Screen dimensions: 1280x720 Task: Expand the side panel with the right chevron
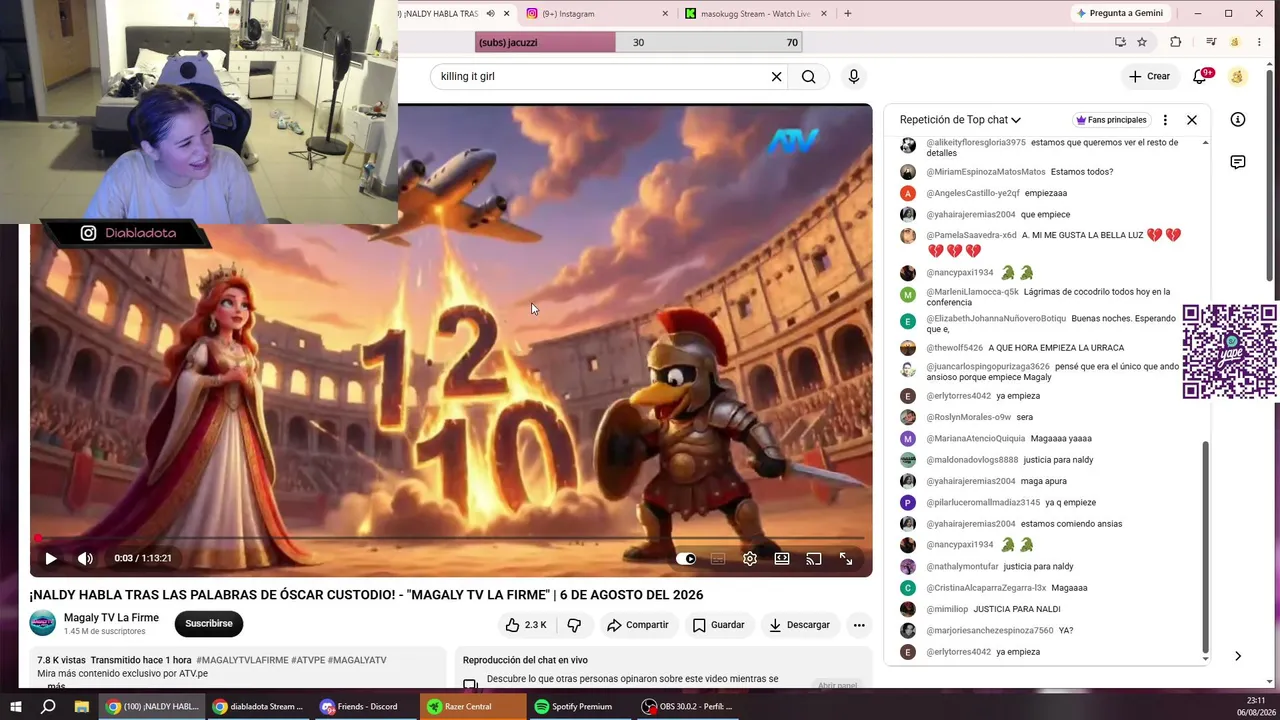coord(1238,656)
